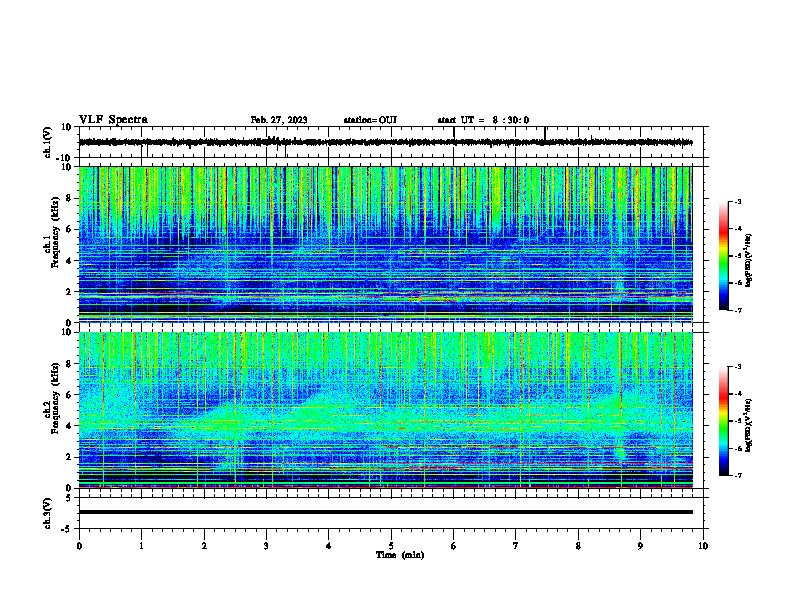Image resolution: width=792 pixels, height=612 pixels.
Task: Click the "start UT = 8 :30: 0" text
Action: 483,120
